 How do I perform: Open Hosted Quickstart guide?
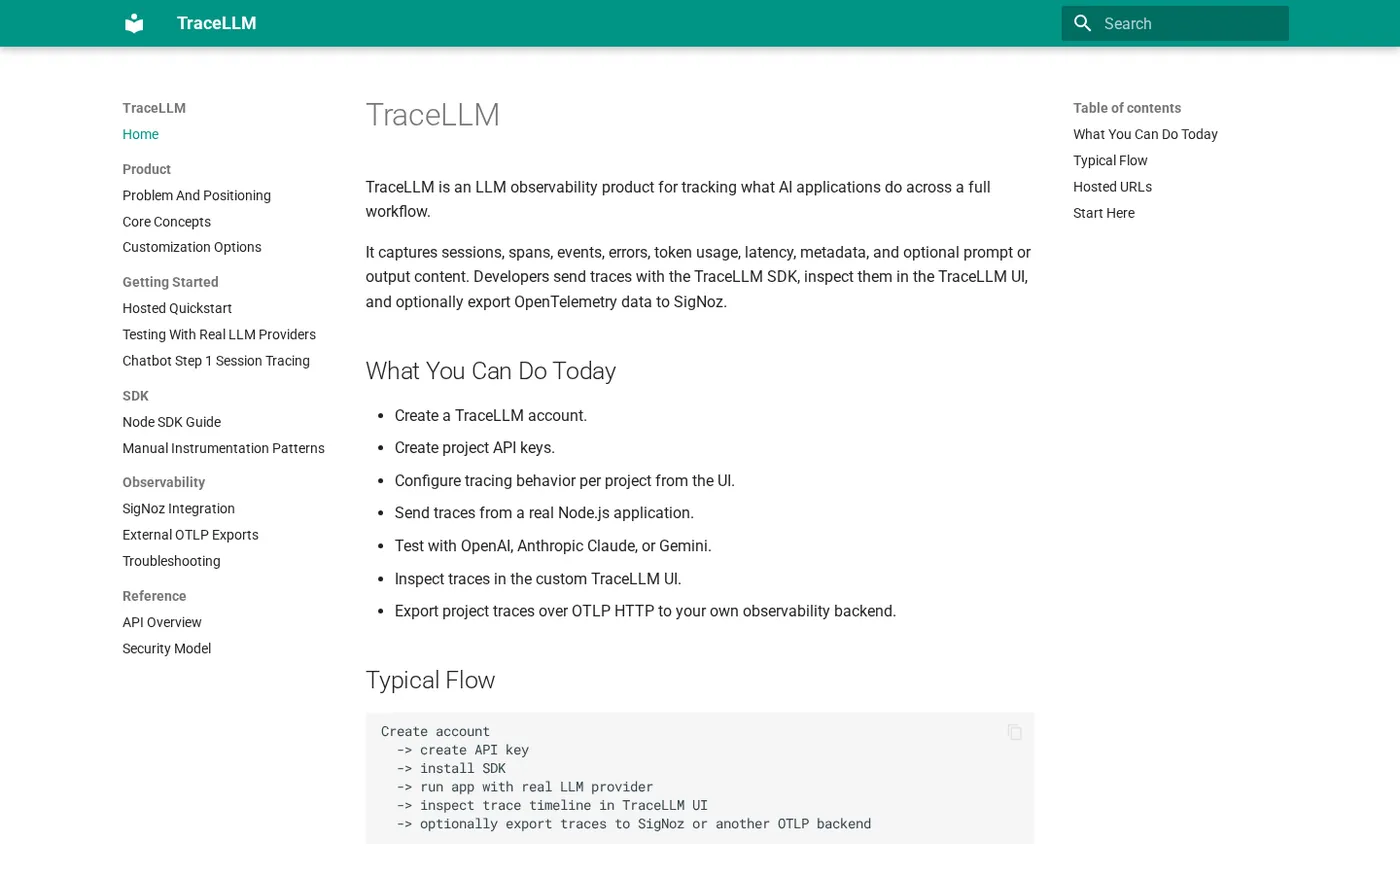pyautogui.click(x=177, y=308)
